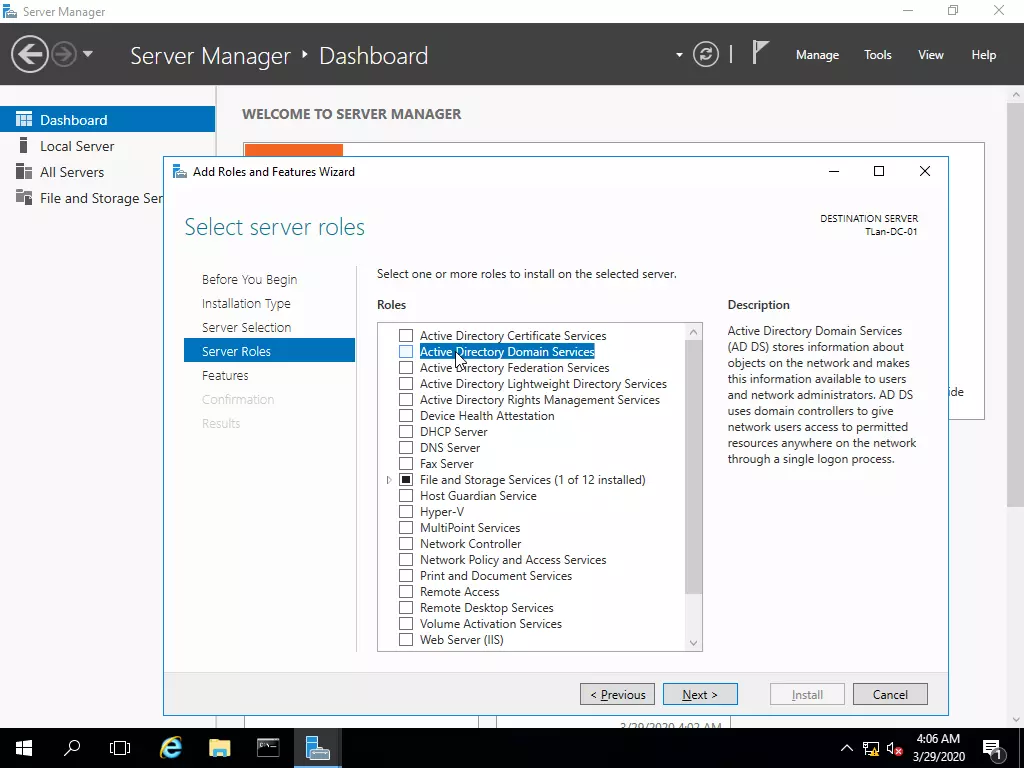Open Command Prompt from taskbar
The image size is (1024, 768).
268,748
